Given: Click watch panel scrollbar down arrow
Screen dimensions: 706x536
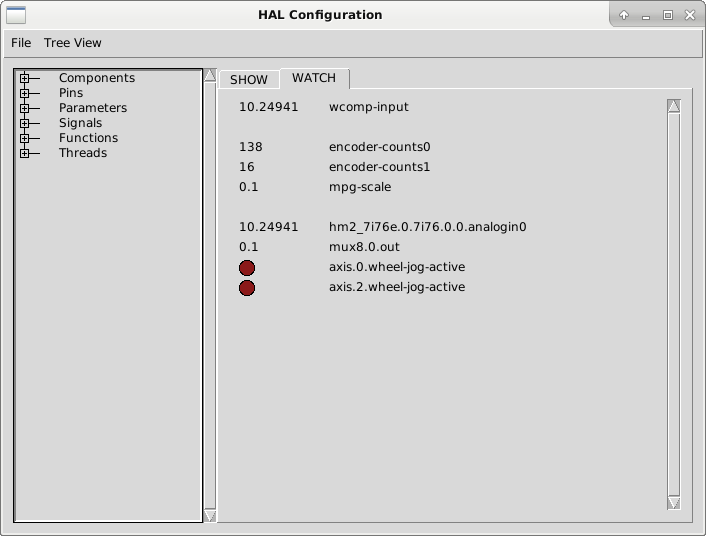Looking at the screenshot, I should click(x=674, y=503).
